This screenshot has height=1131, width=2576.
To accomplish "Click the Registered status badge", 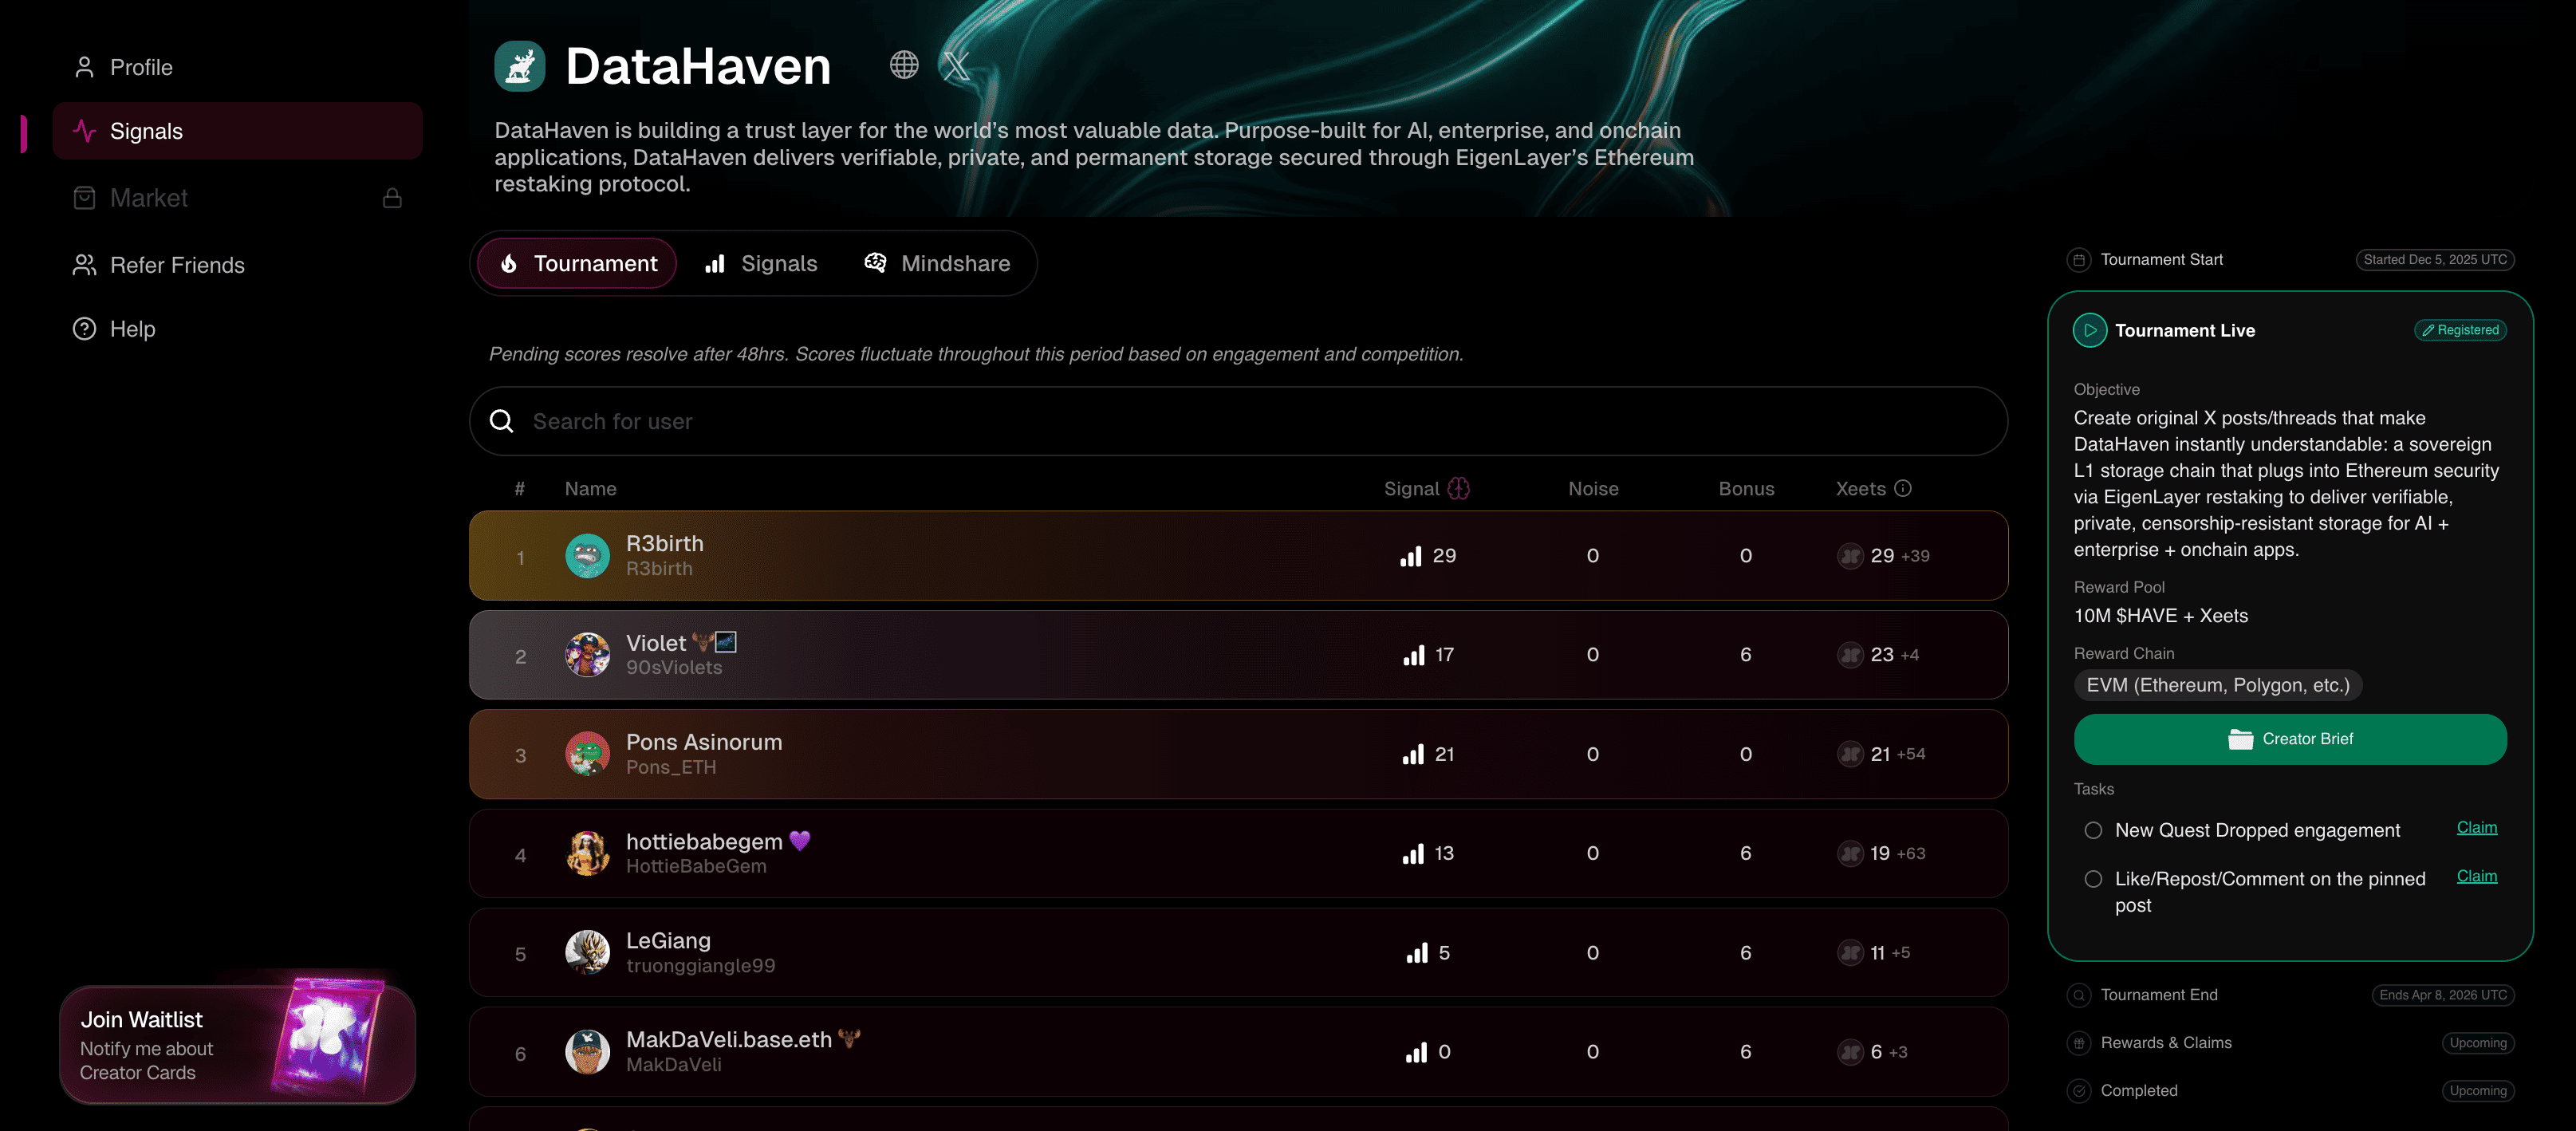I will (x=2460, y=330).
